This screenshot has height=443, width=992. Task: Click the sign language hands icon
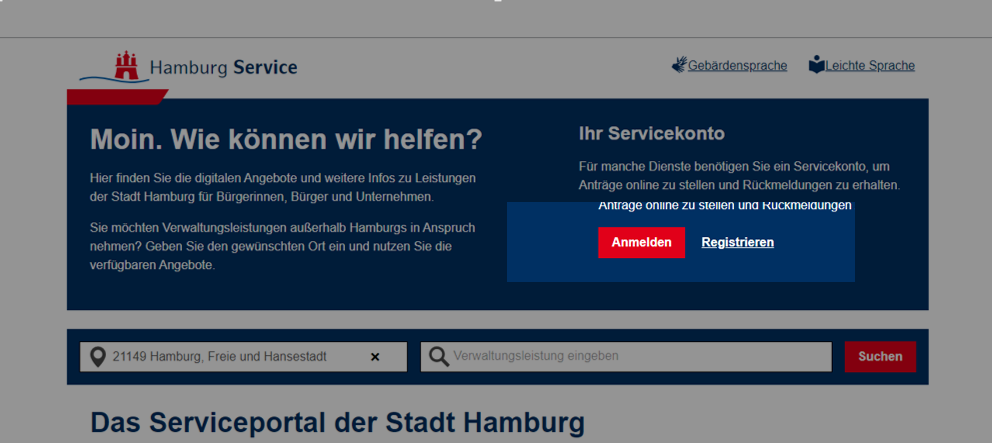[x=679, y=65]
